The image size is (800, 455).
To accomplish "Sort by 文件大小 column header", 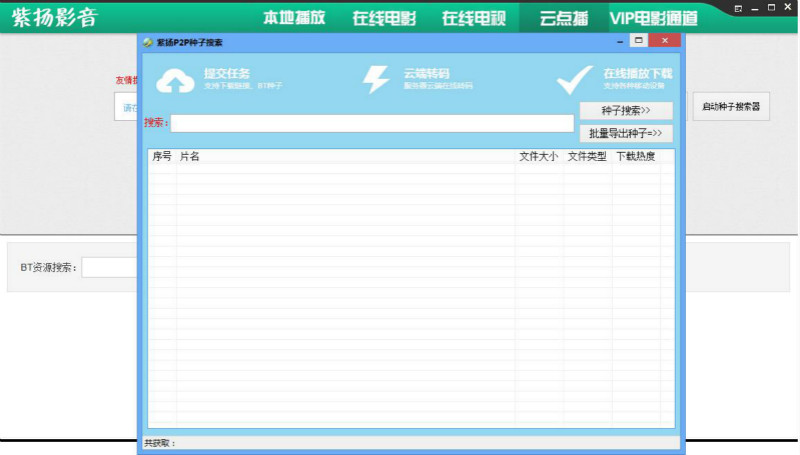I will 539,156.
